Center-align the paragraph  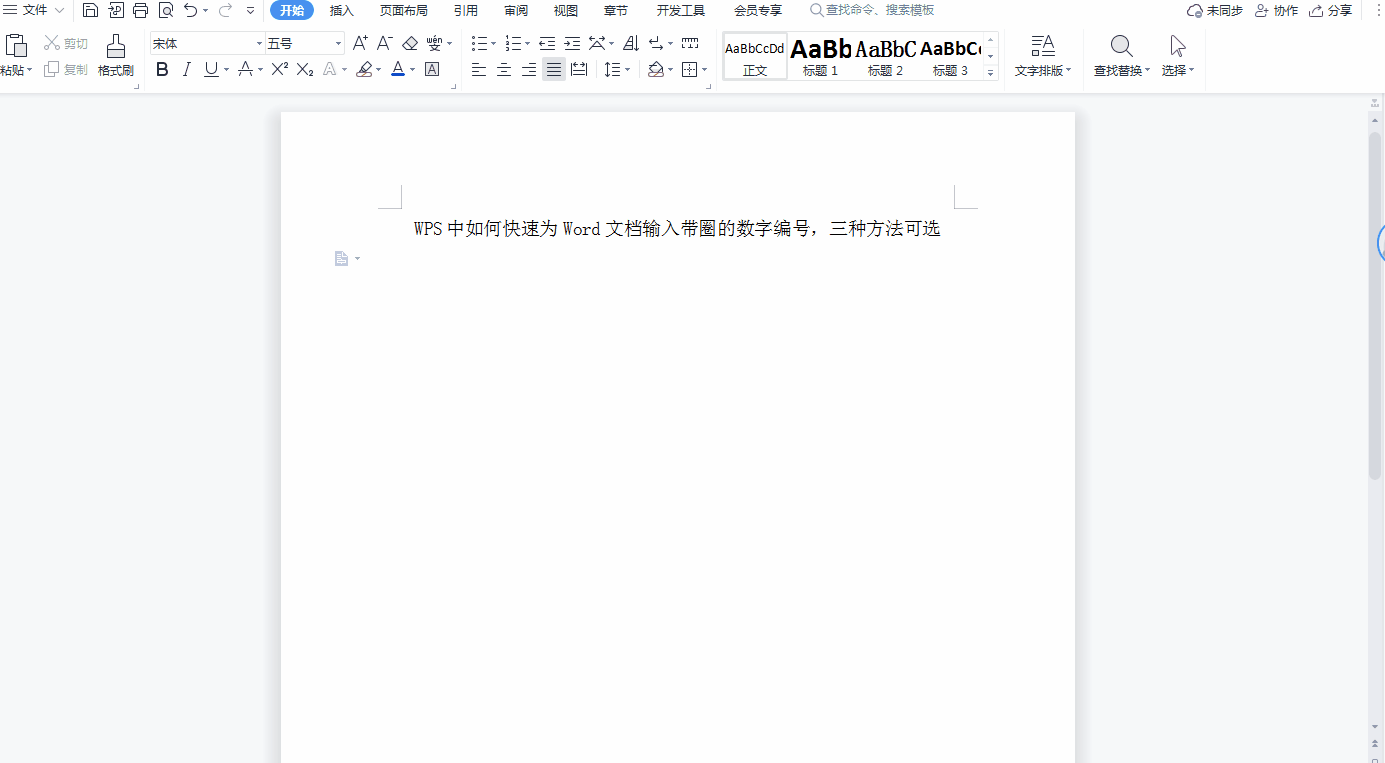click(x=504, y=69)
